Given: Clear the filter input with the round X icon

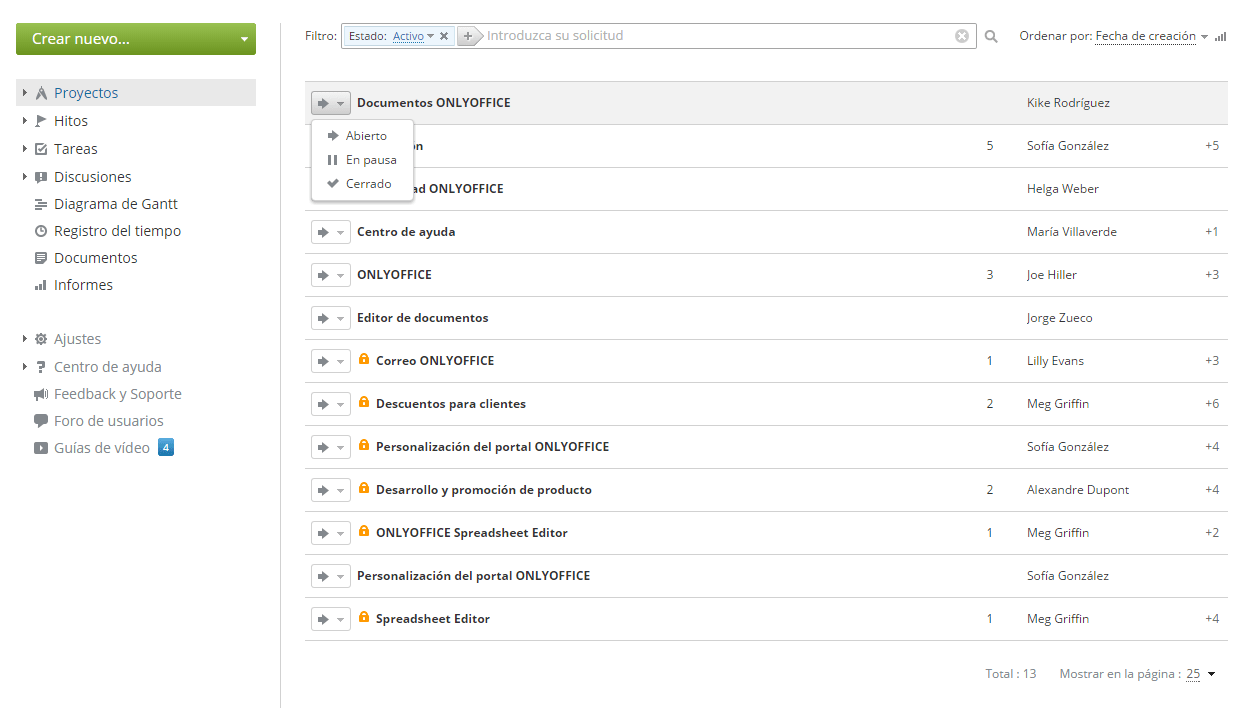Looking at the screenshot, I should [962, 36].
